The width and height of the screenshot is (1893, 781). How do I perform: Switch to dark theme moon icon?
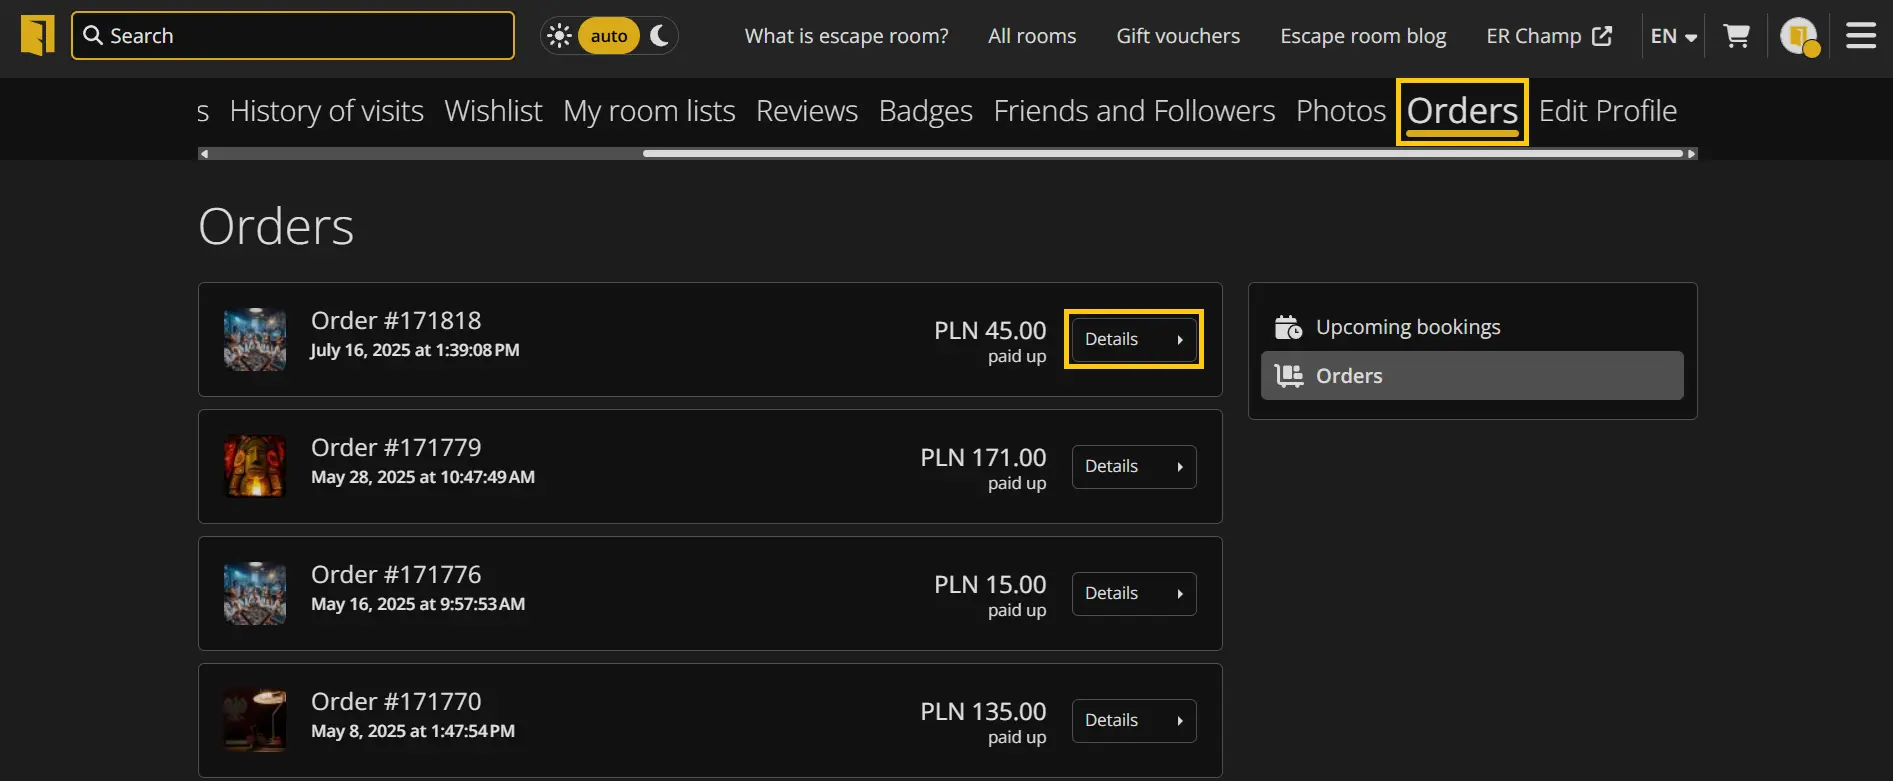(x=659, y=36)
